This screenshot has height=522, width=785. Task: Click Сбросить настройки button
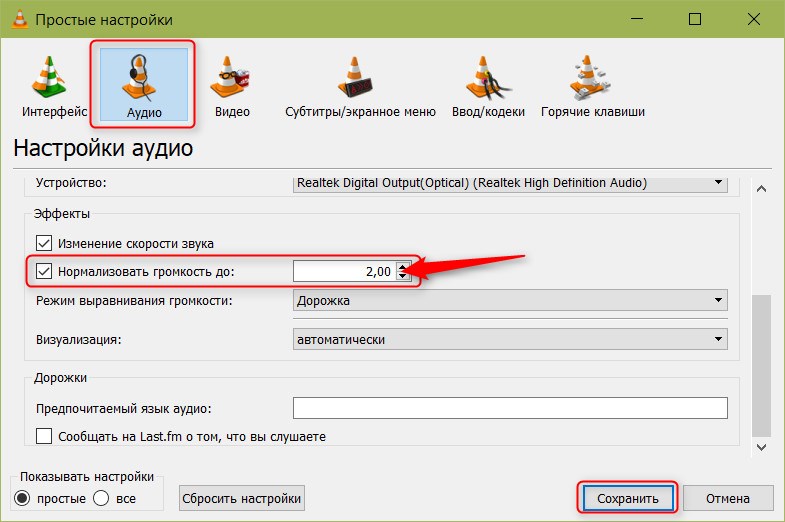click(242, 498)
